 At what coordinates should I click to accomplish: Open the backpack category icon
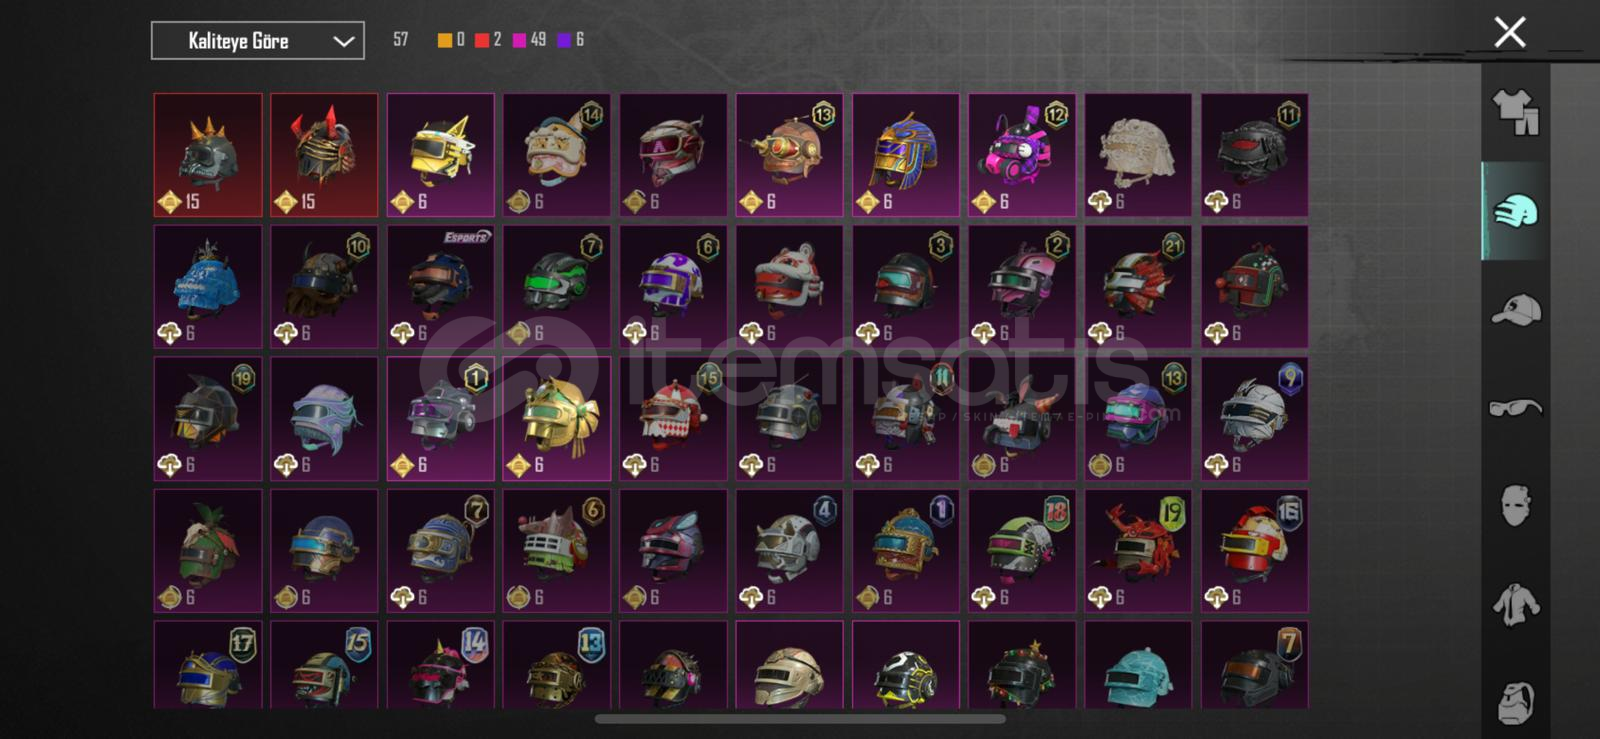pyautogui.click(x=1515, y=702)
